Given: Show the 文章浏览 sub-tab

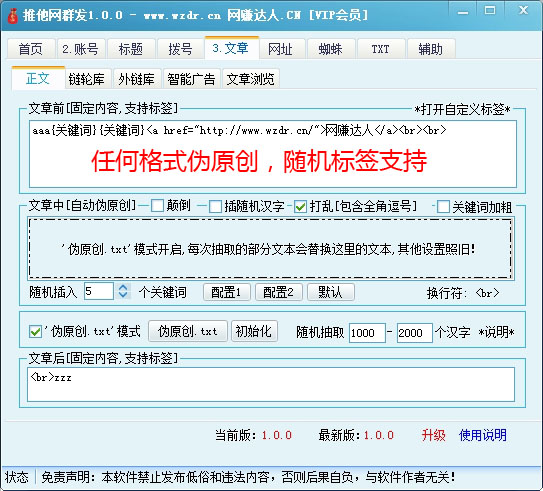Looking at the screenshot, I should [251, 79].
